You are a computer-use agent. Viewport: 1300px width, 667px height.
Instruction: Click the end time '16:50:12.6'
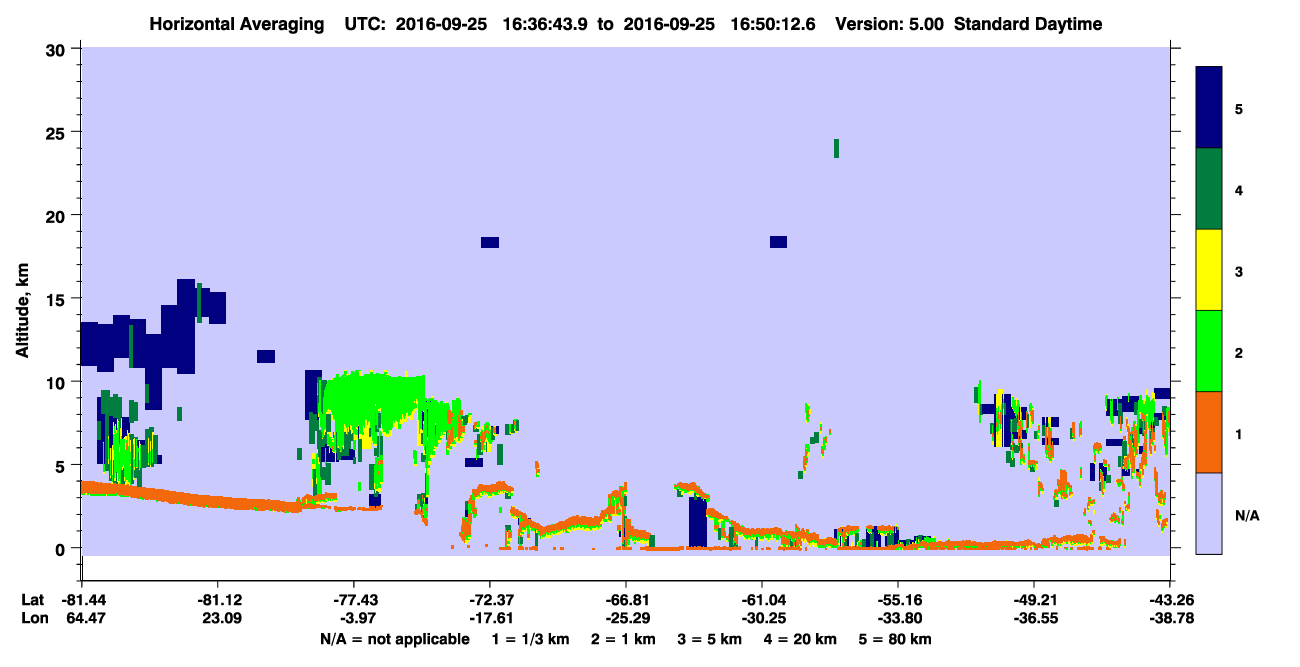pos(773,24)
